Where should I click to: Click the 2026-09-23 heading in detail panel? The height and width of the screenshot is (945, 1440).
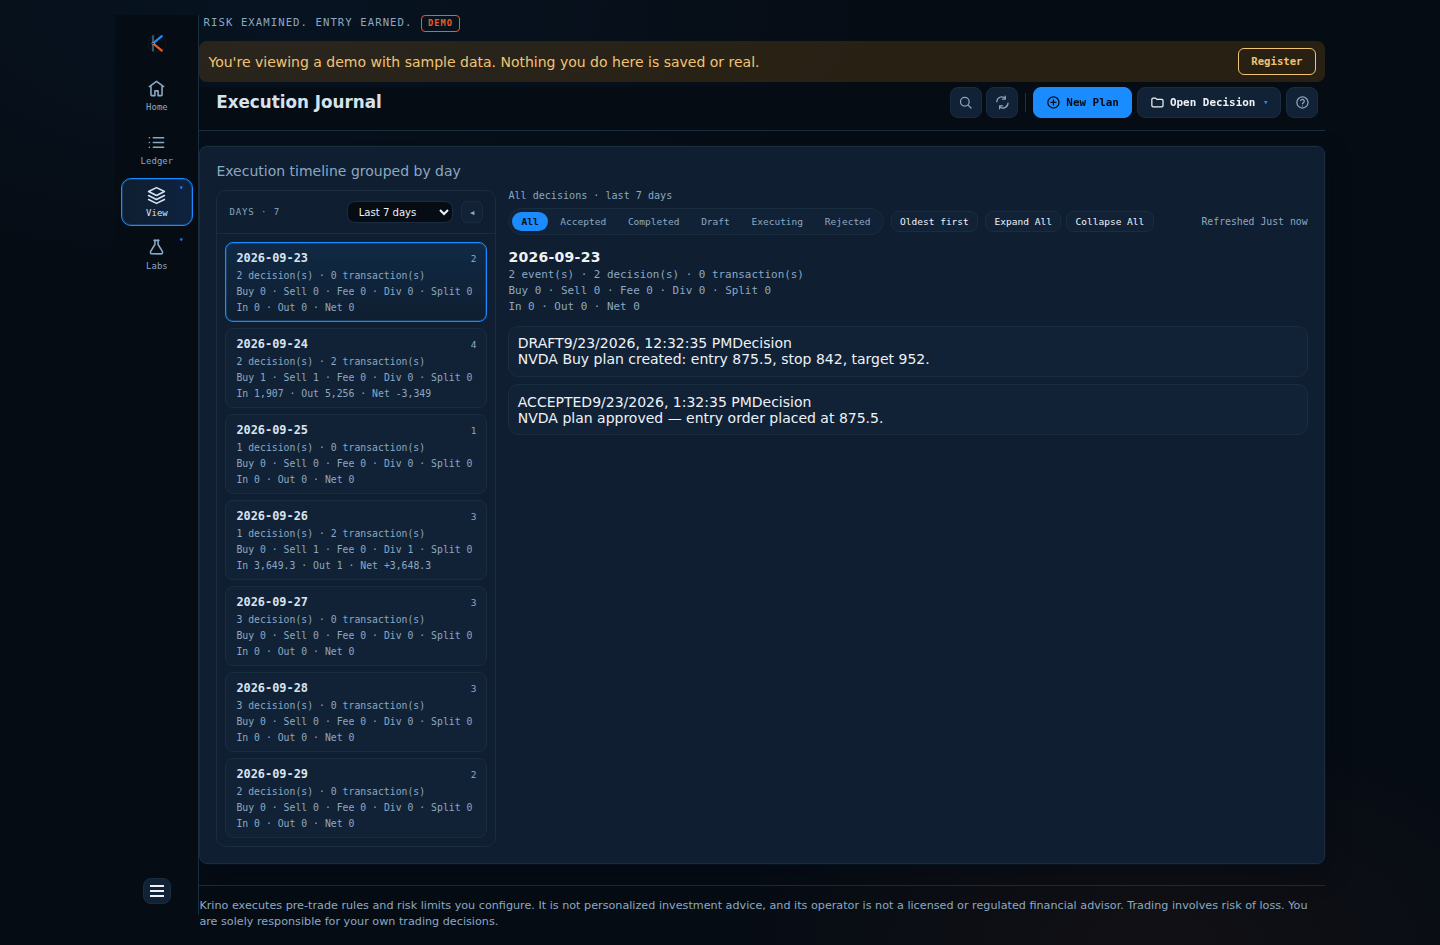click(x=554, y=257)
